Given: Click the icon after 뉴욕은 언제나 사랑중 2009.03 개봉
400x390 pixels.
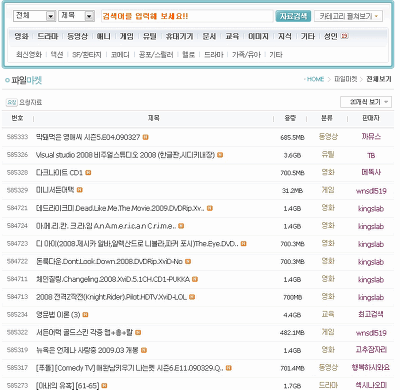Looking at the screenshot, I should [x=144, y=350].
